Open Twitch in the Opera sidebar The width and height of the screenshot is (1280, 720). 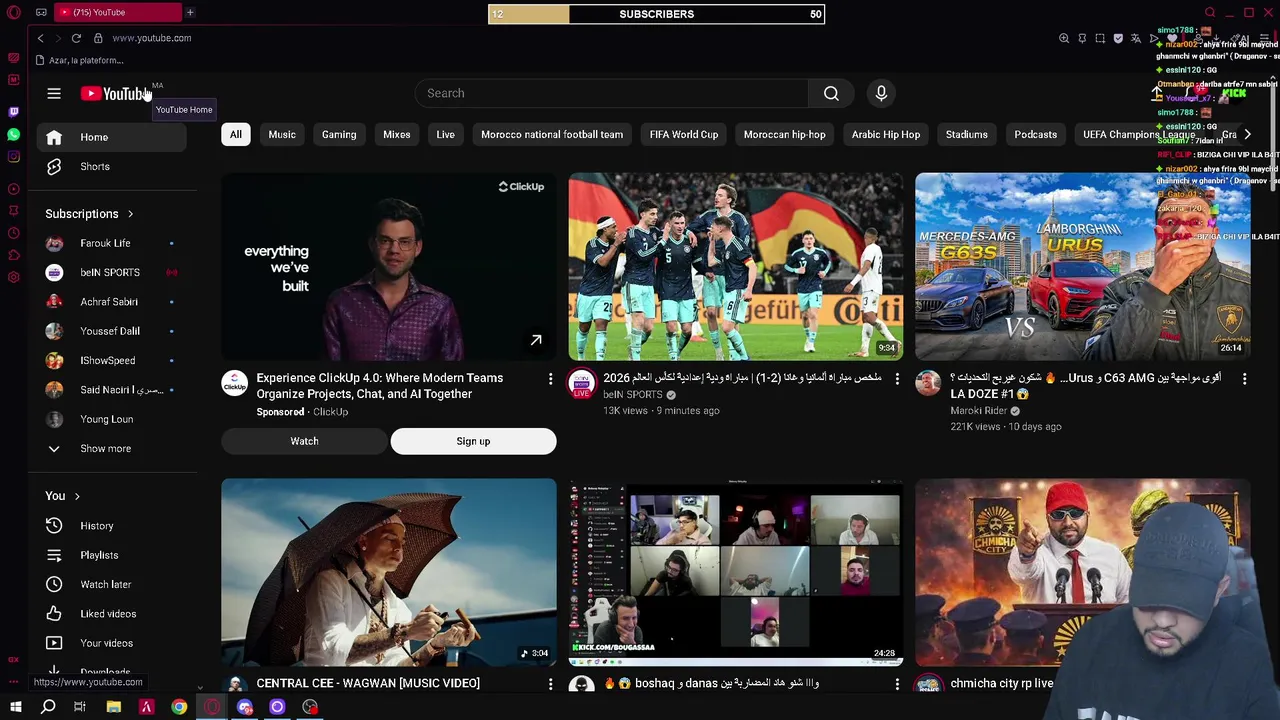[x=13, y=112]
